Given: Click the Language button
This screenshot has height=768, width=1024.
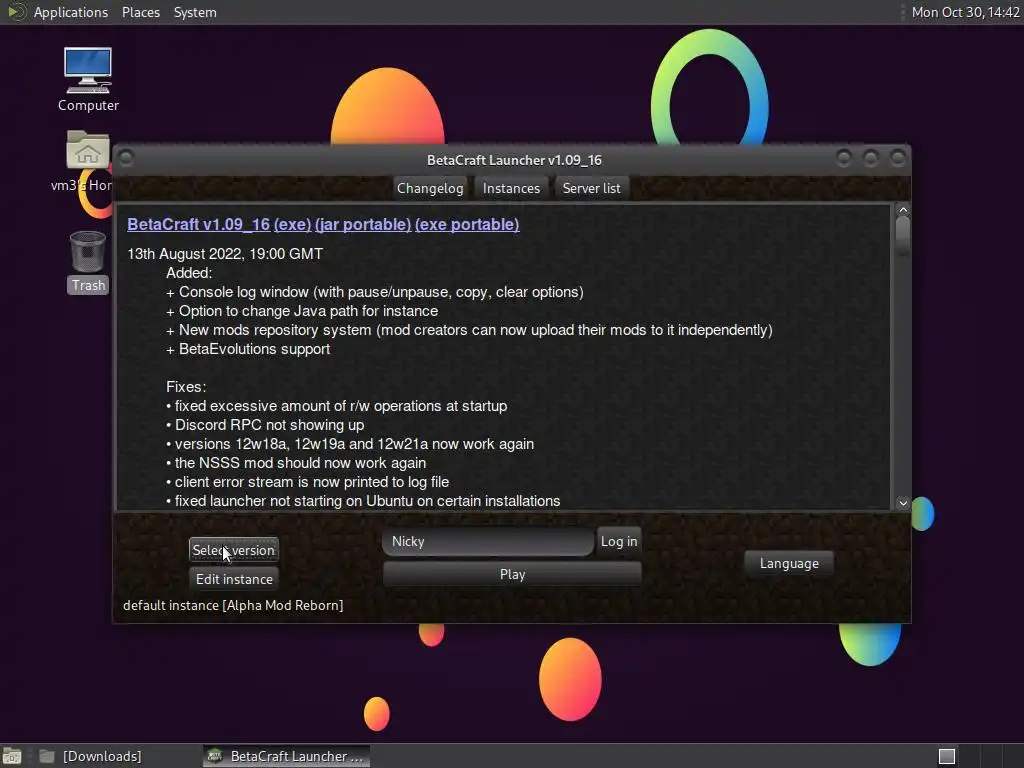Looking at the screenshot, I should (x=789, y=564).
